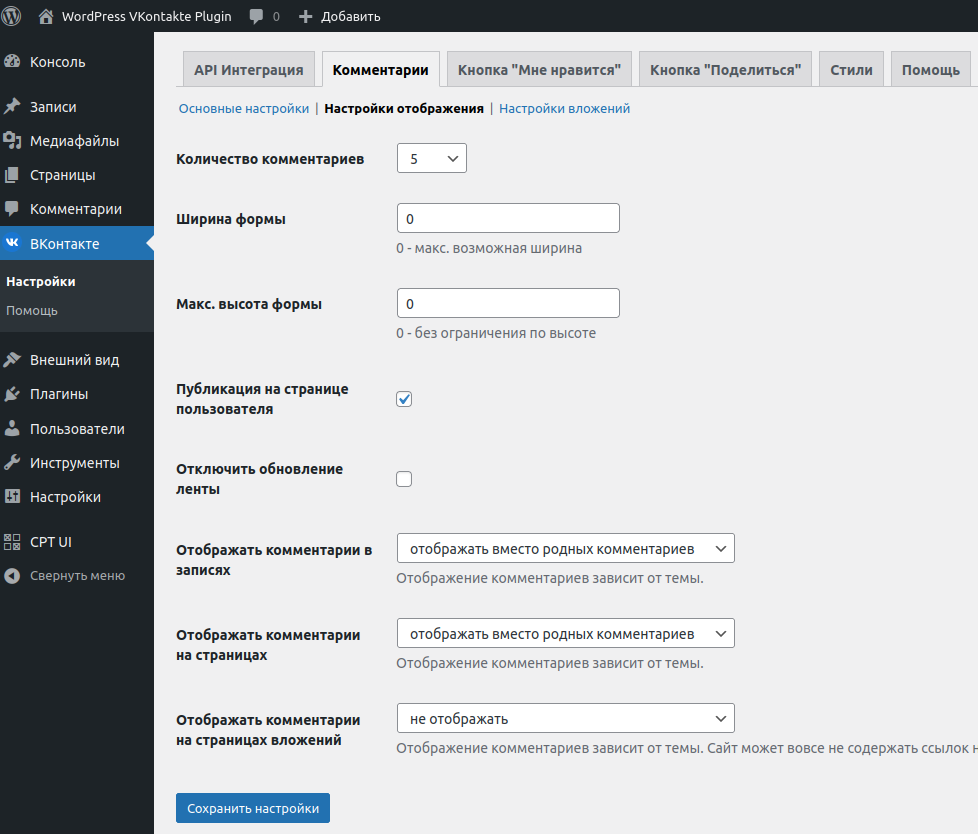978x834 pixels.
Task: Click the Комментарии speech bubble sidebar icon
Action: 12,208
